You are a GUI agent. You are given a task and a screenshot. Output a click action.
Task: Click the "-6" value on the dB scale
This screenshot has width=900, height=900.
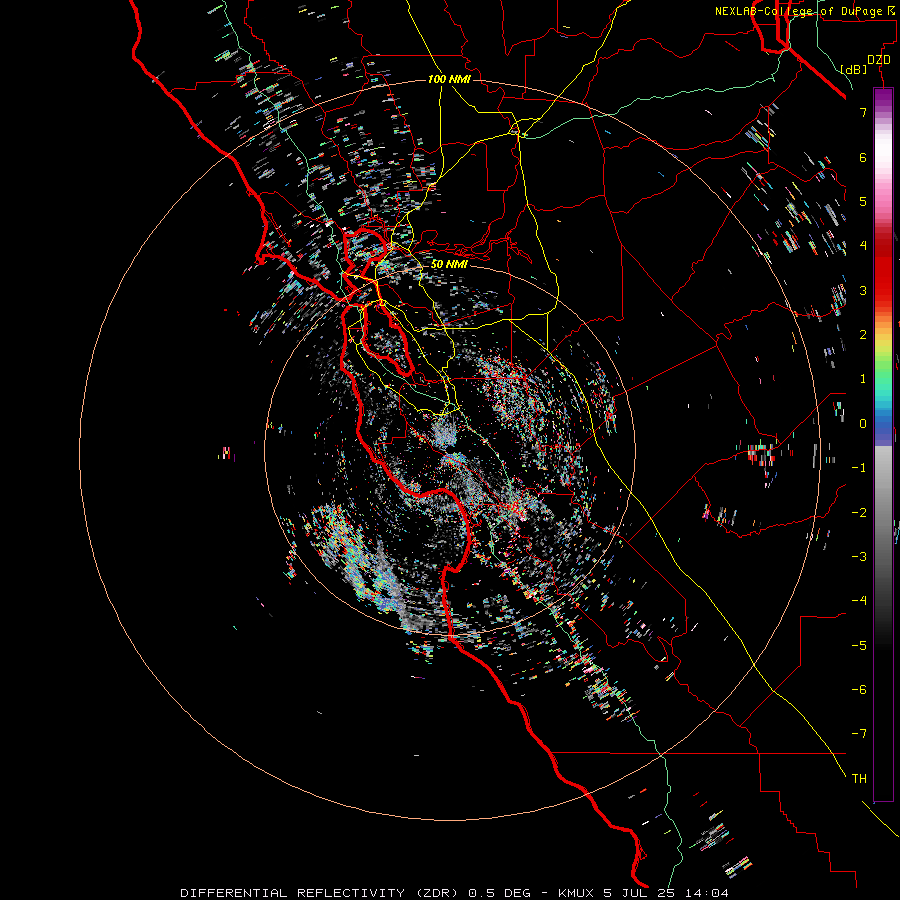(x=859, y=690)
